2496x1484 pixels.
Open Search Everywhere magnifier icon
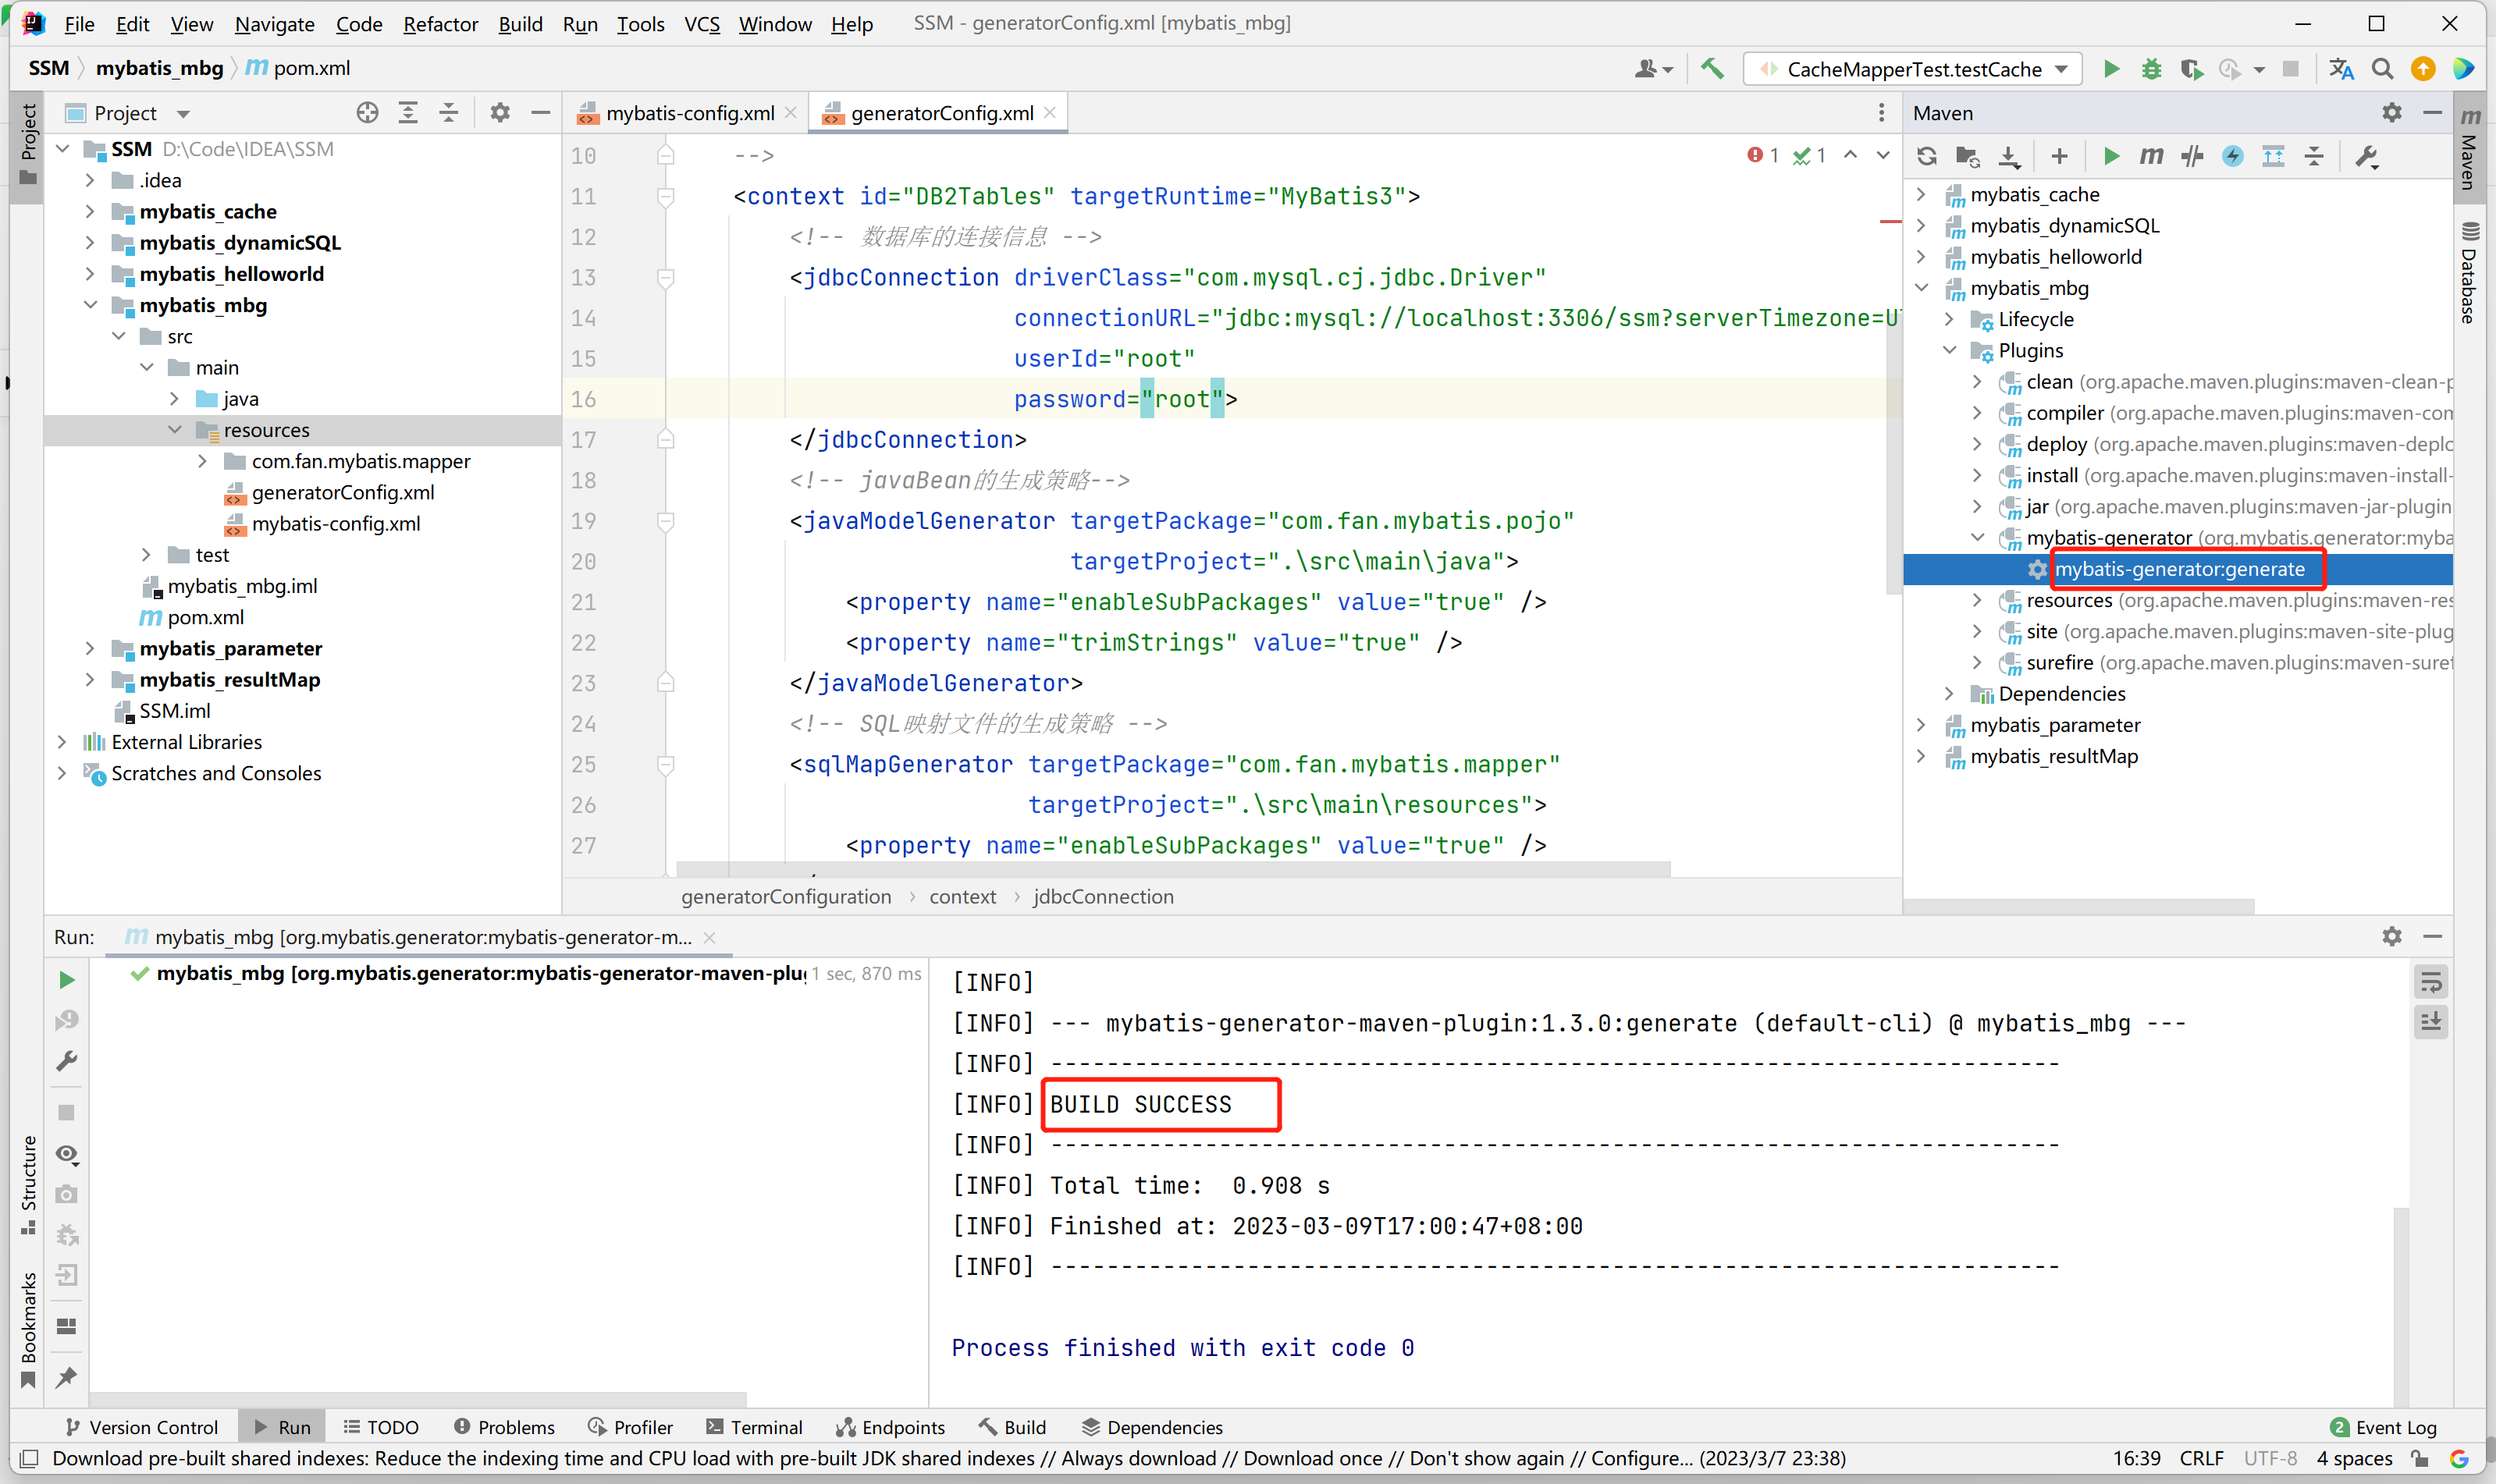coord(2382,69)
